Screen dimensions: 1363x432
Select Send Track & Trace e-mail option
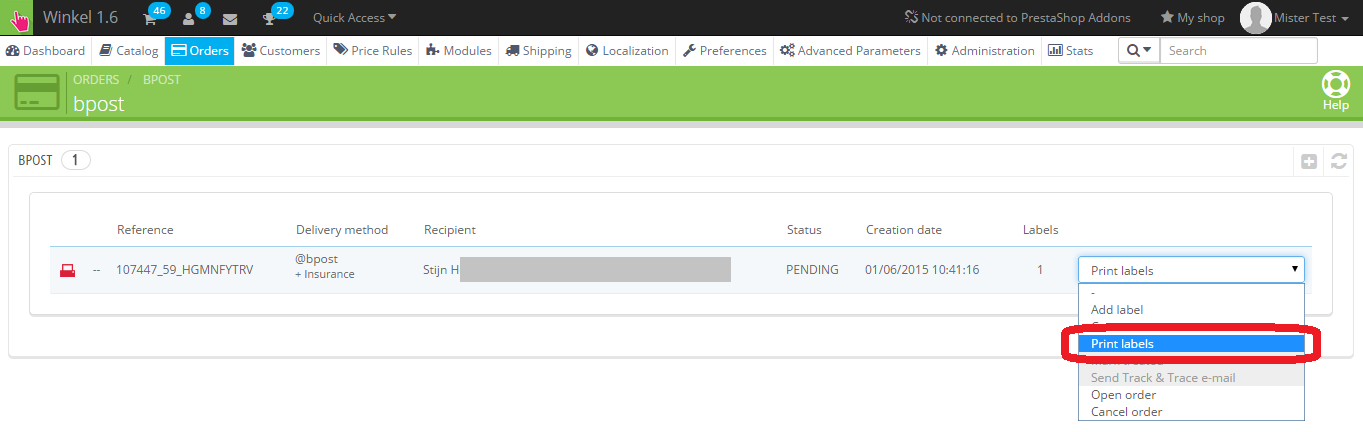[x=1191, y=378]
